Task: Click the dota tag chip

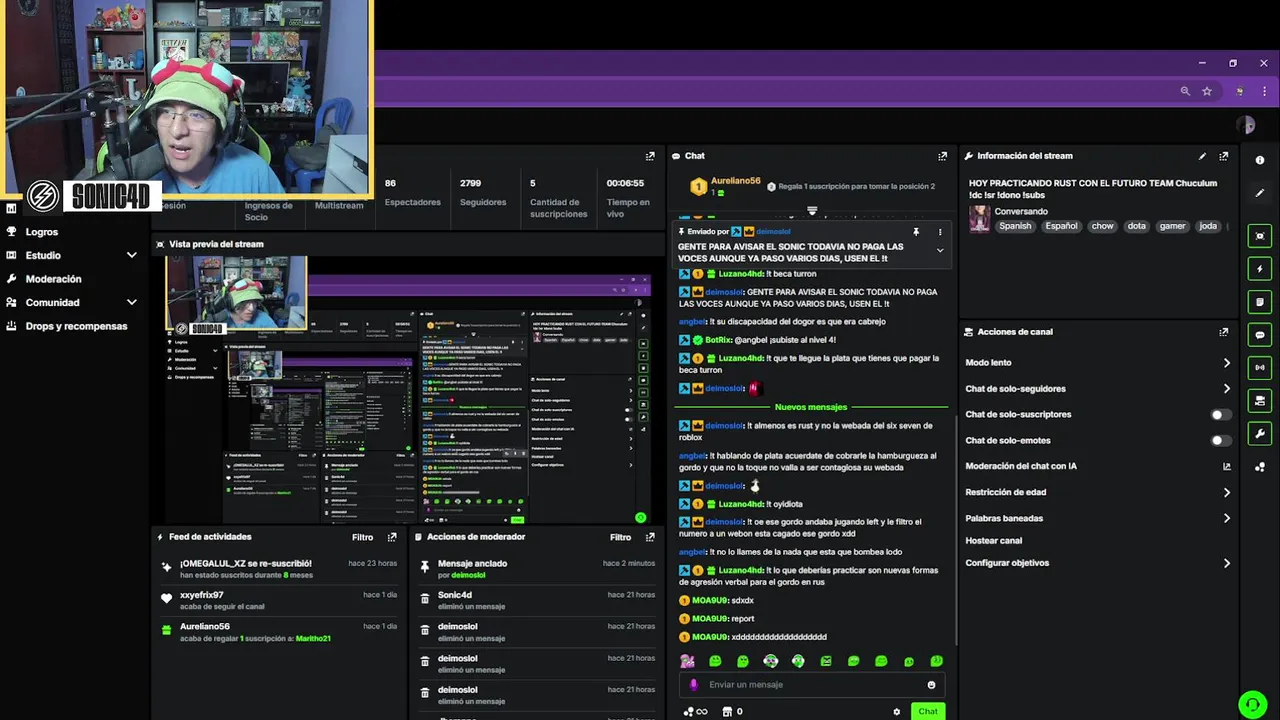Action: (x=1136, y=226)
